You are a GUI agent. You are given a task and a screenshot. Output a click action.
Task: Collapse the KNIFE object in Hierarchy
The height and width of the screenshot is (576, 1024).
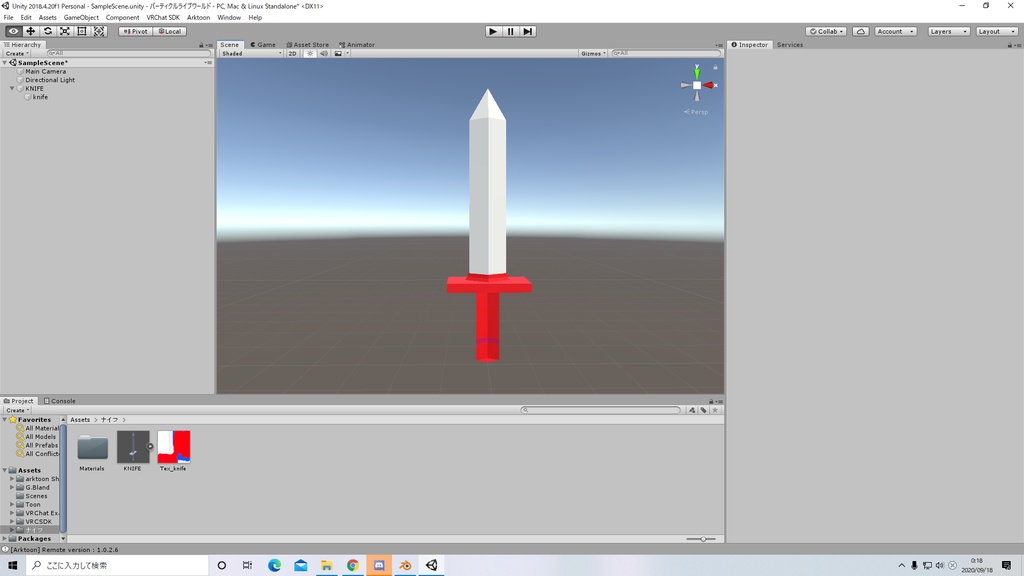[x=12, y=88]
